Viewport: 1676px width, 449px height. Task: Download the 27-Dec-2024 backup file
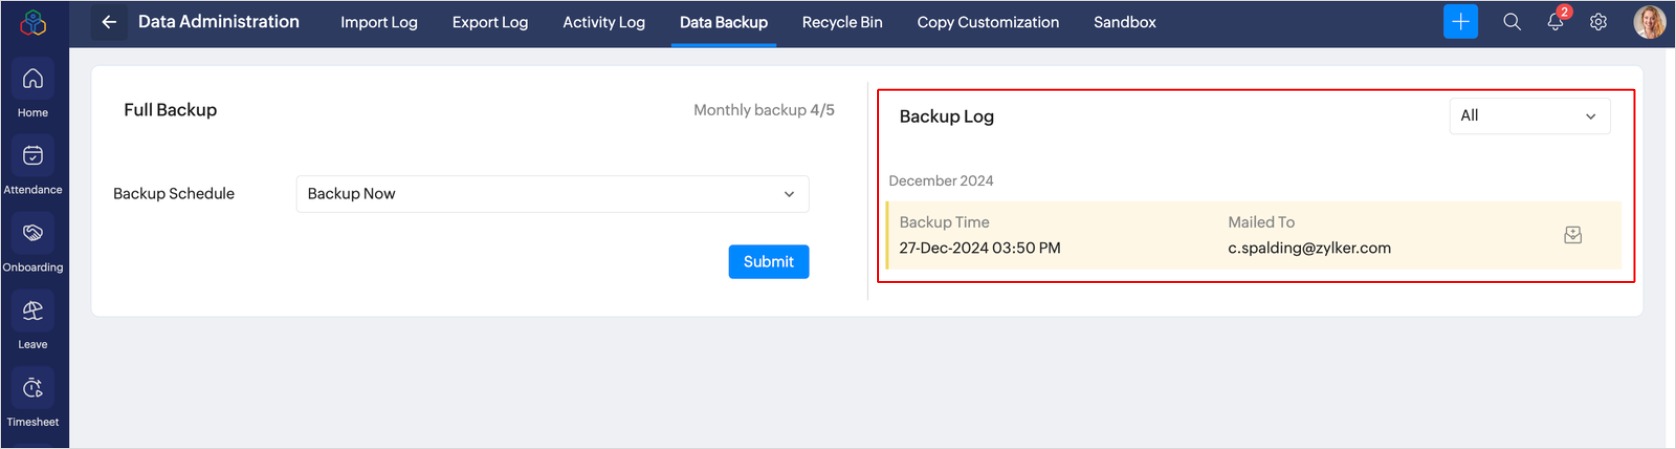(x=1573, y=235)
